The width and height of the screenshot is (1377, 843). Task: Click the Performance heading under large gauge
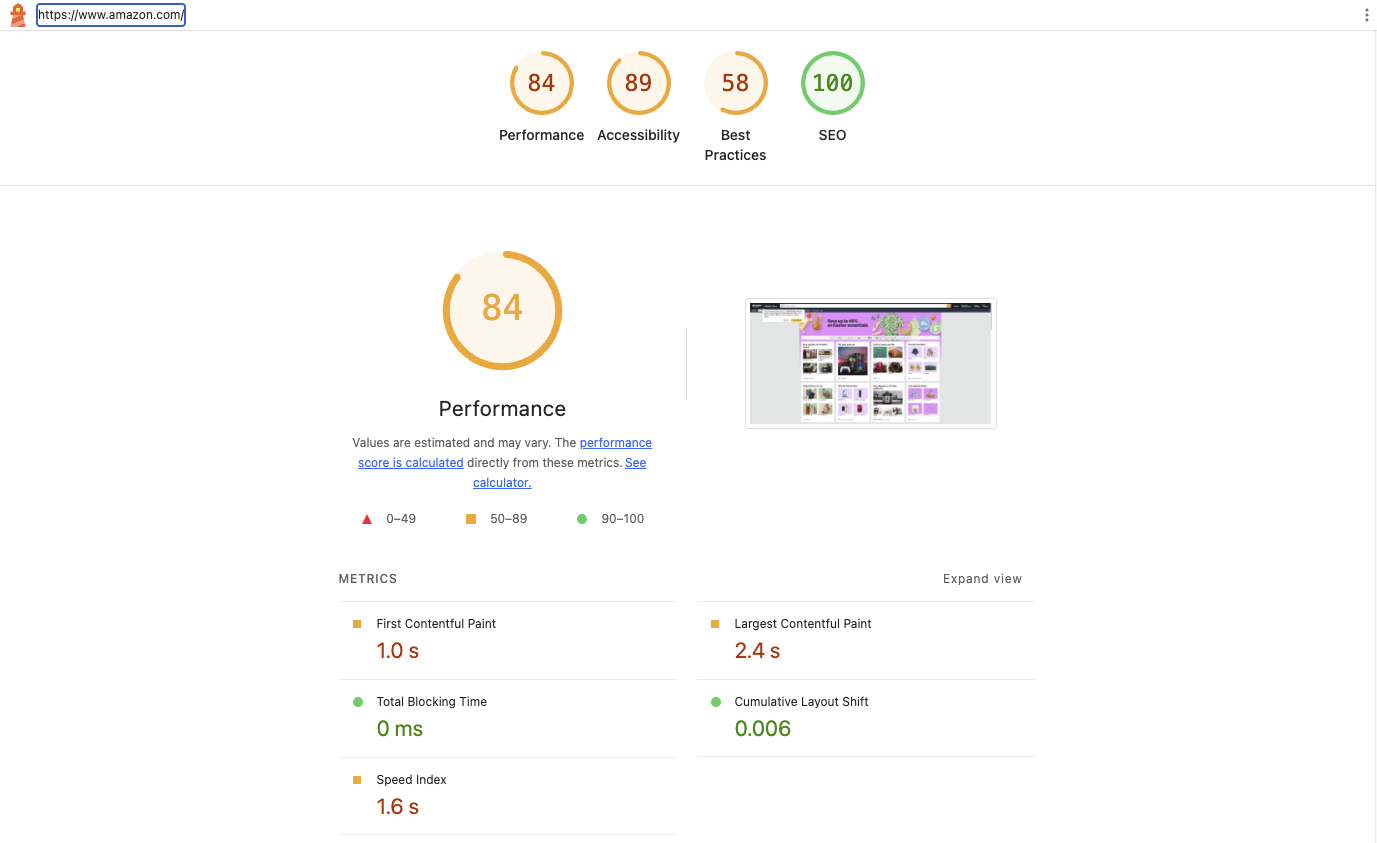point(502,409)
